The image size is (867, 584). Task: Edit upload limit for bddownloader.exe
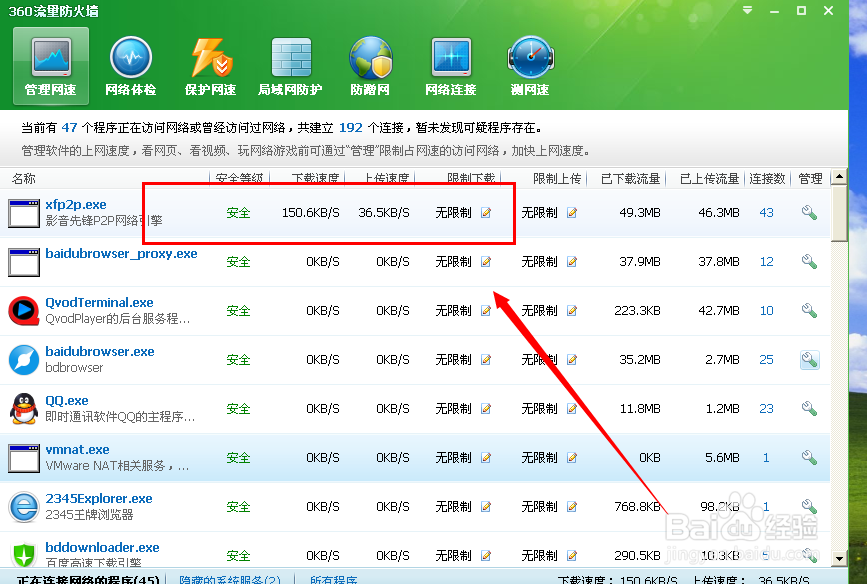pos(572,555)
